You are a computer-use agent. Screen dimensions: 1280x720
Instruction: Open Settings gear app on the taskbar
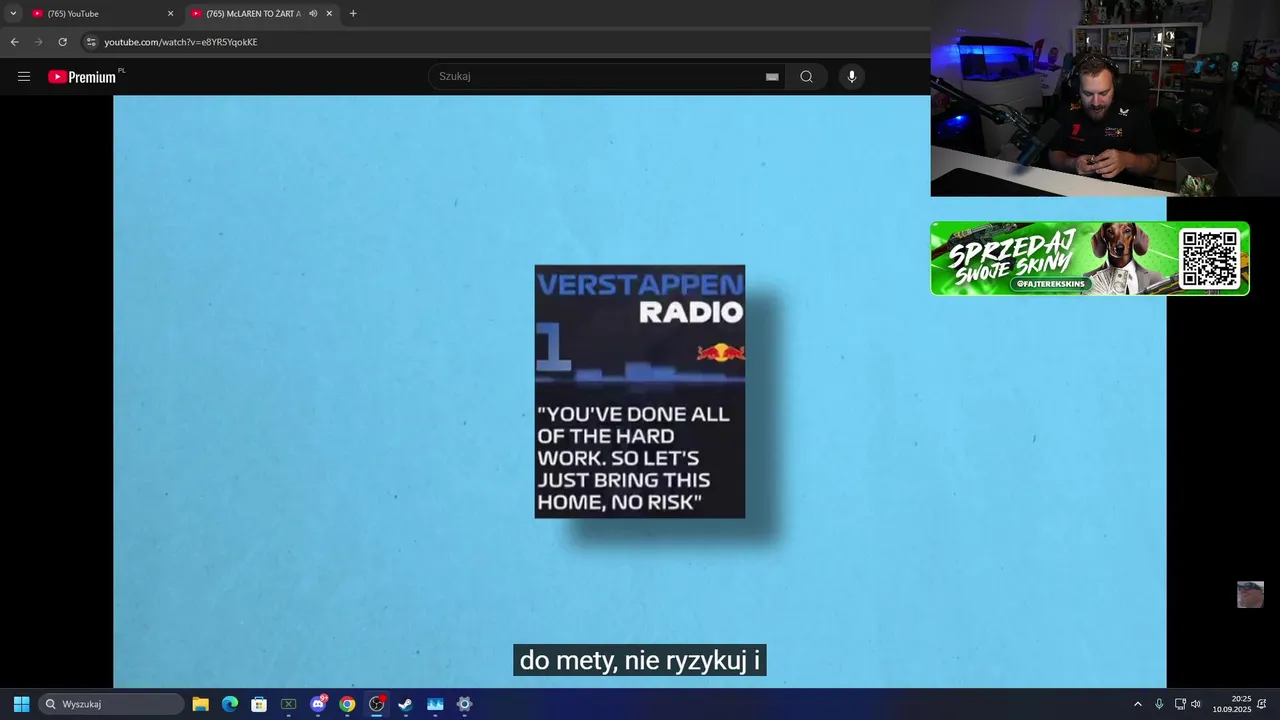tap(464, 704)
